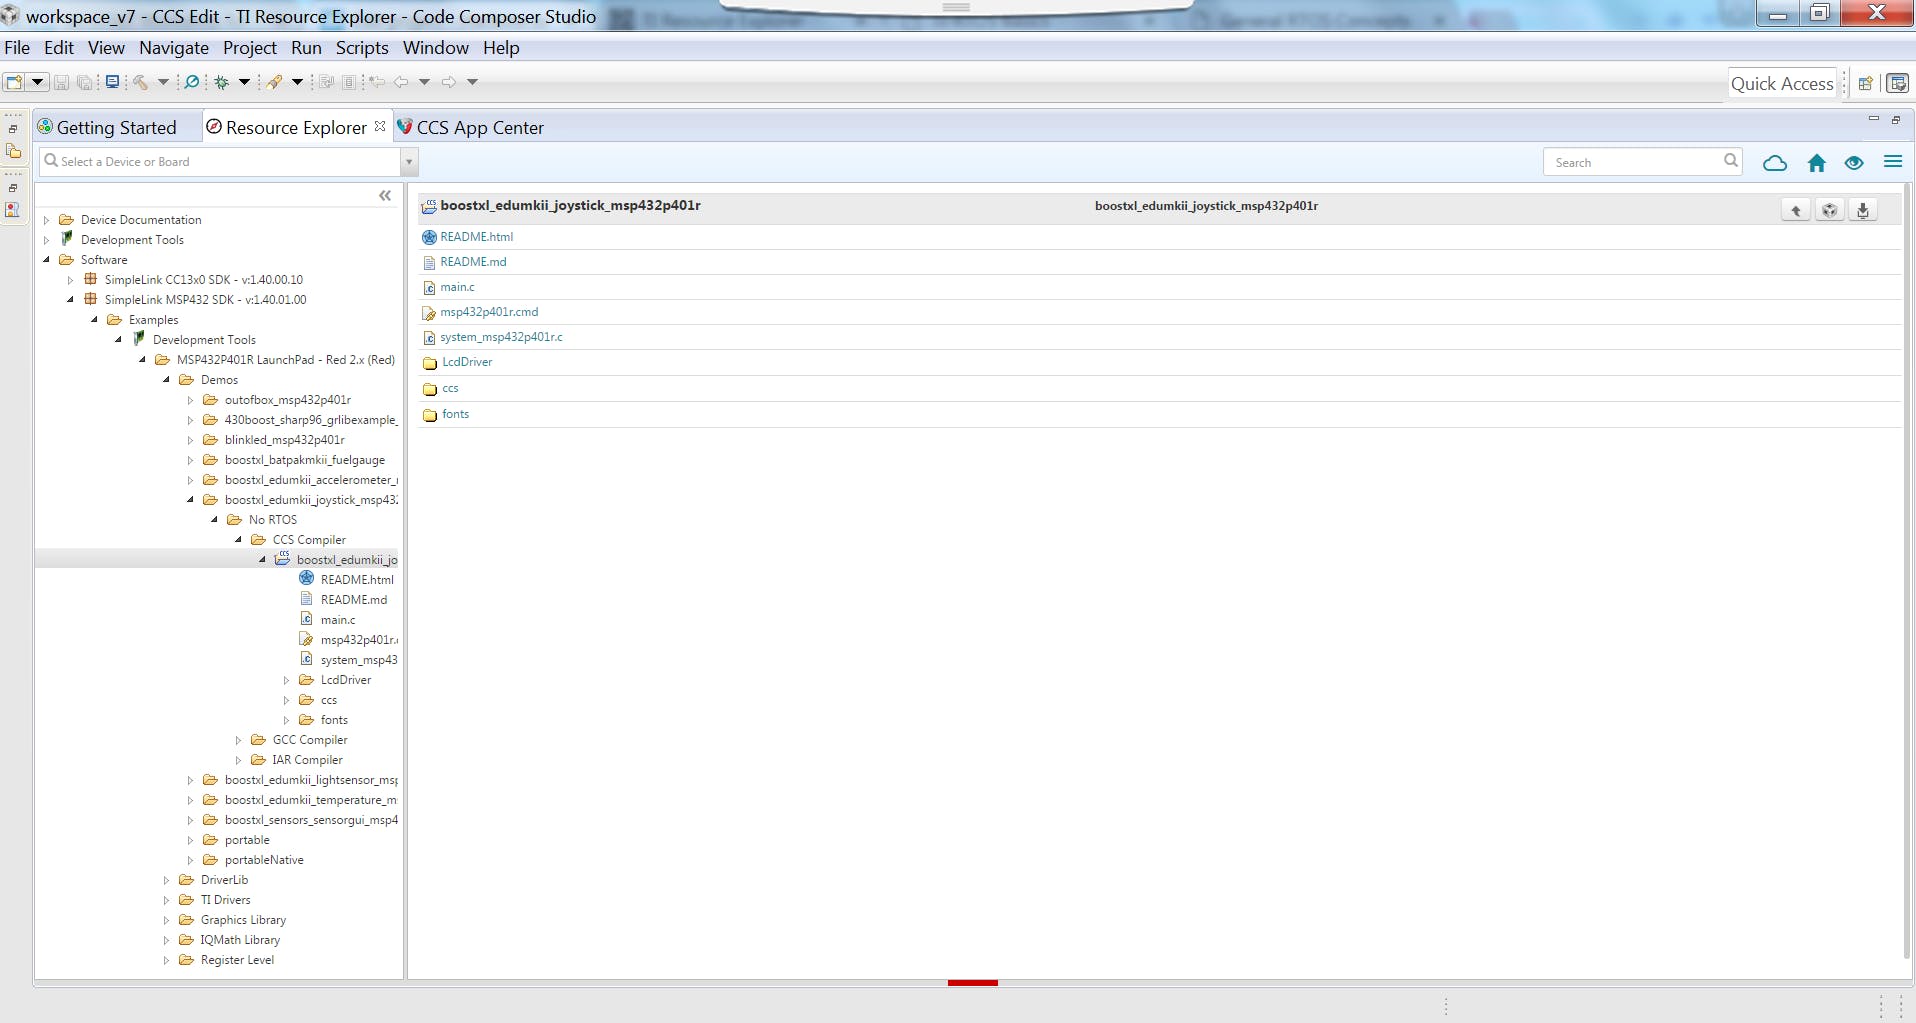Click the up arrow button beside the cube icon

pos(1796,210)
